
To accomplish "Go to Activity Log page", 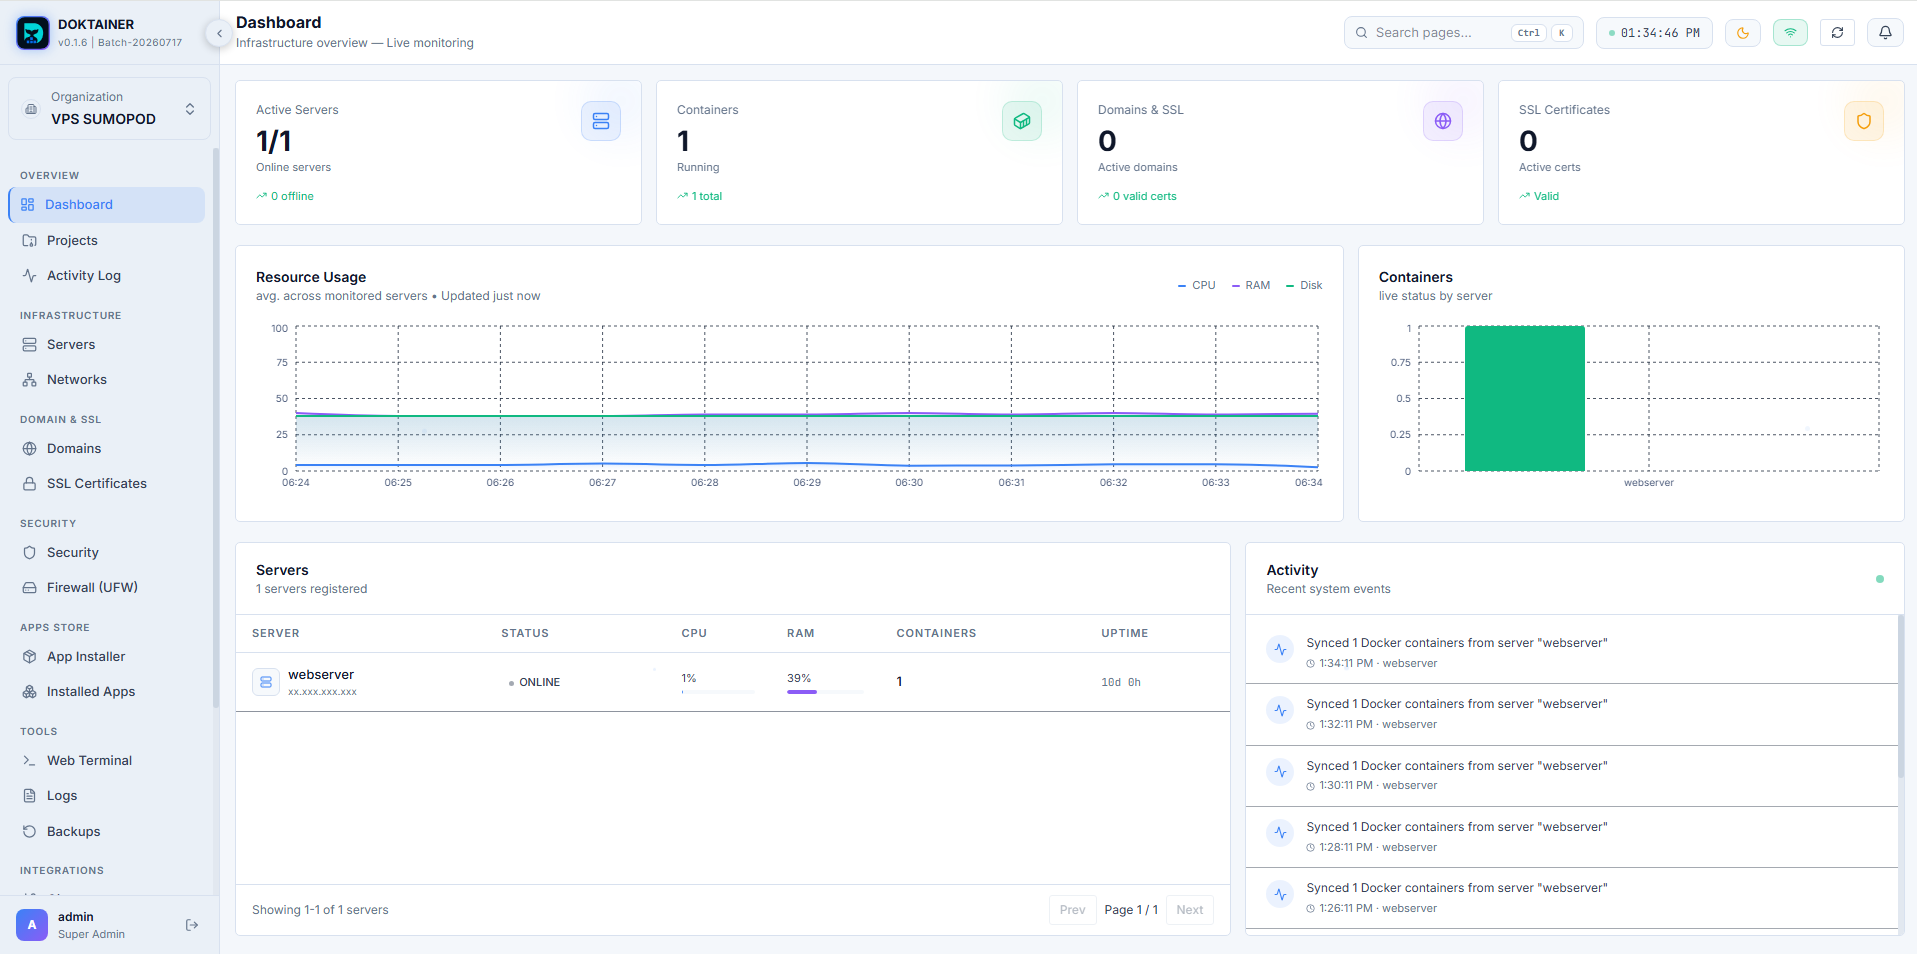I will 107,275.
